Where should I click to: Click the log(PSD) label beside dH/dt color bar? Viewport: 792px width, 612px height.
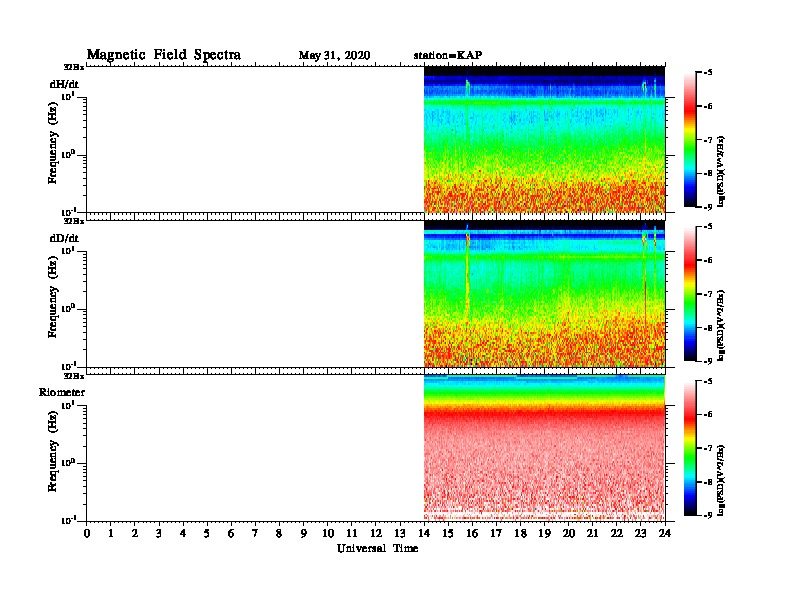tap(721, 171)
